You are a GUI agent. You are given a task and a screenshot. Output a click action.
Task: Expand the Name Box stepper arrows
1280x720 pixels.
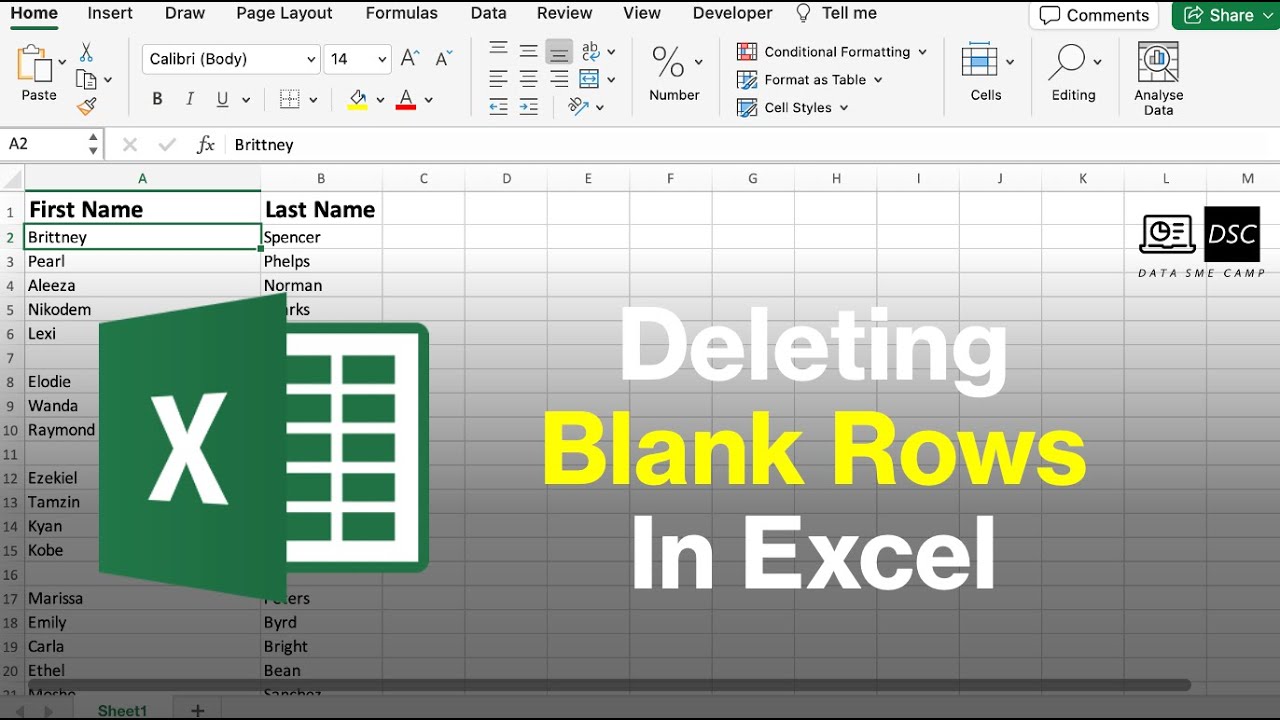click(93, 145)
